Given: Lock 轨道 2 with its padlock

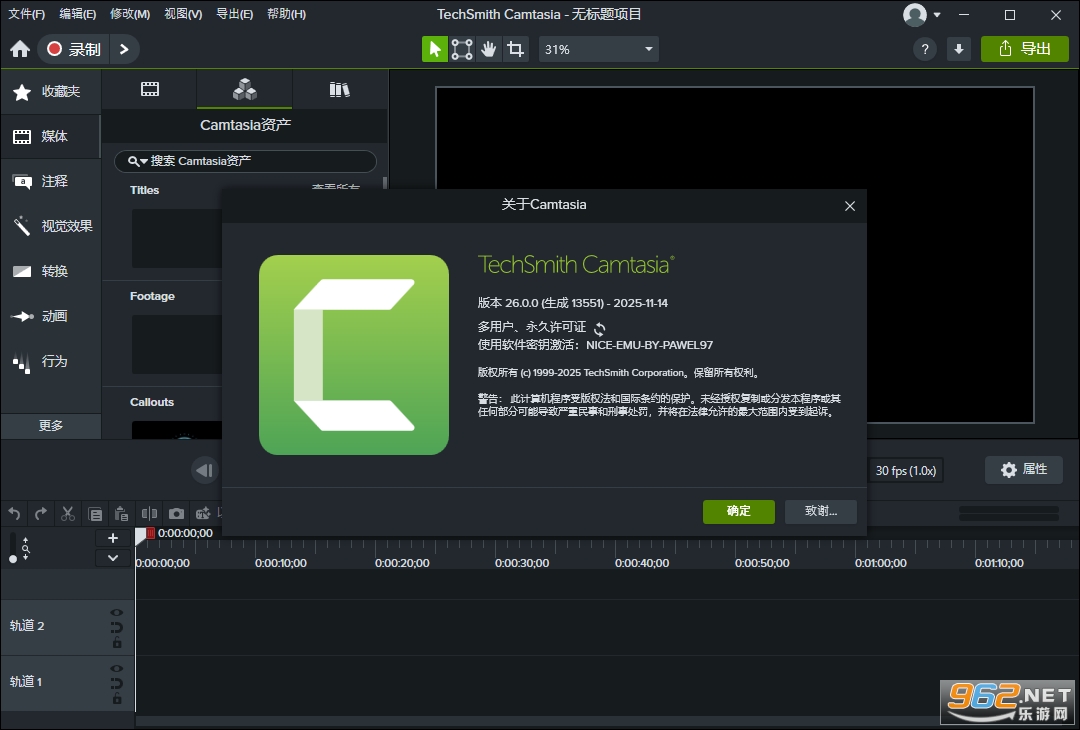Looking at the screenshot, I should (x=116, y=643).
